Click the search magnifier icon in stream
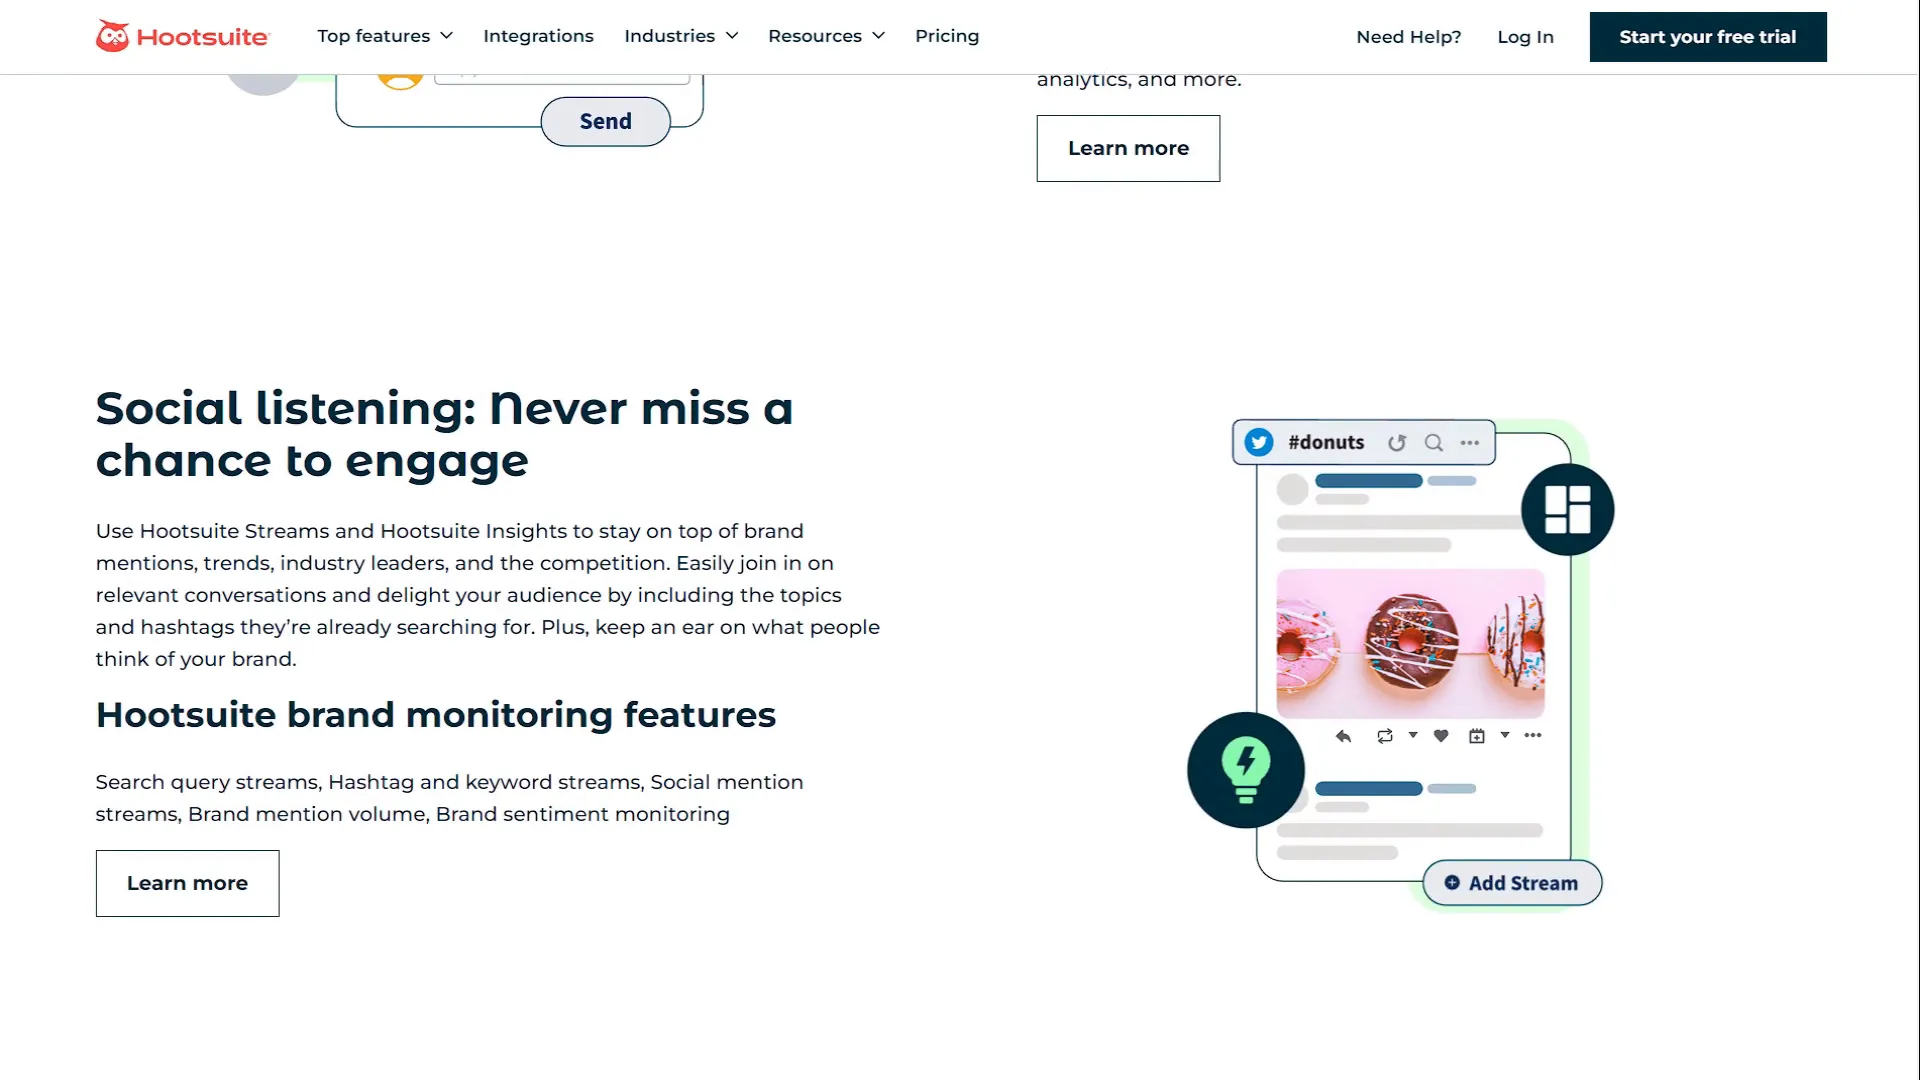 point(1433,442)
